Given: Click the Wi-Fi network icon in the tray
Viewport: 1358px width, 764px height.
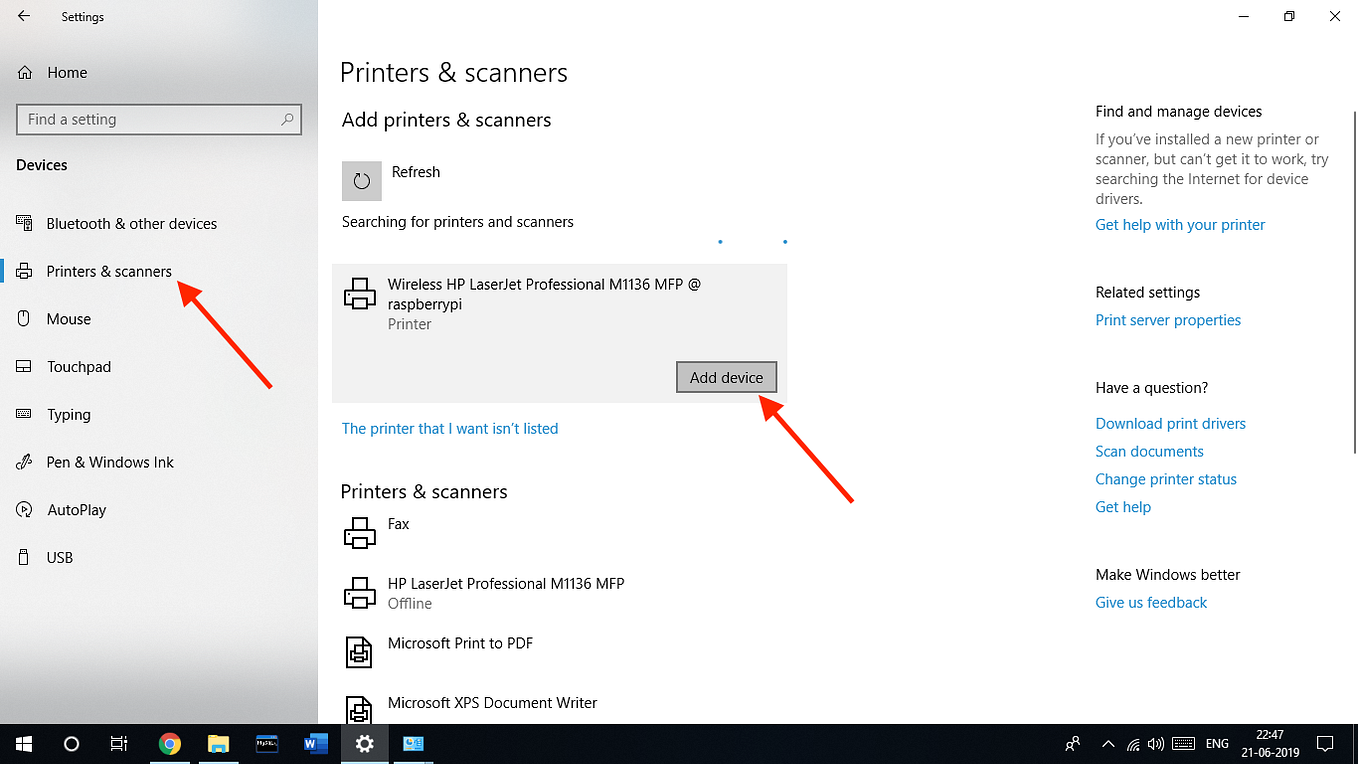Looking at the screenshot, I should (1133, 744).
